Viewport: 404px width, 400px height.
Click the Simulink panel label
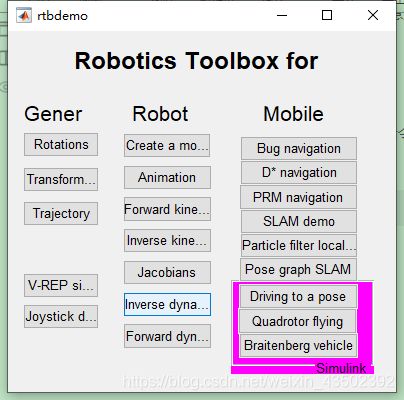point(341,368)
